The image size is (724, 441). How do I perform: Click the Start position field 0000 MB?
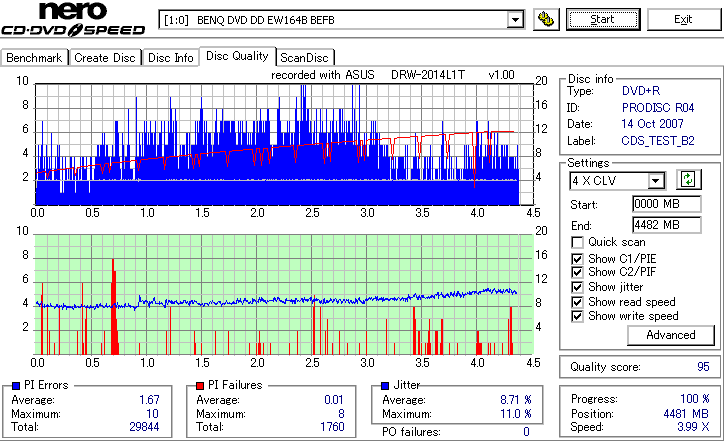666,204
